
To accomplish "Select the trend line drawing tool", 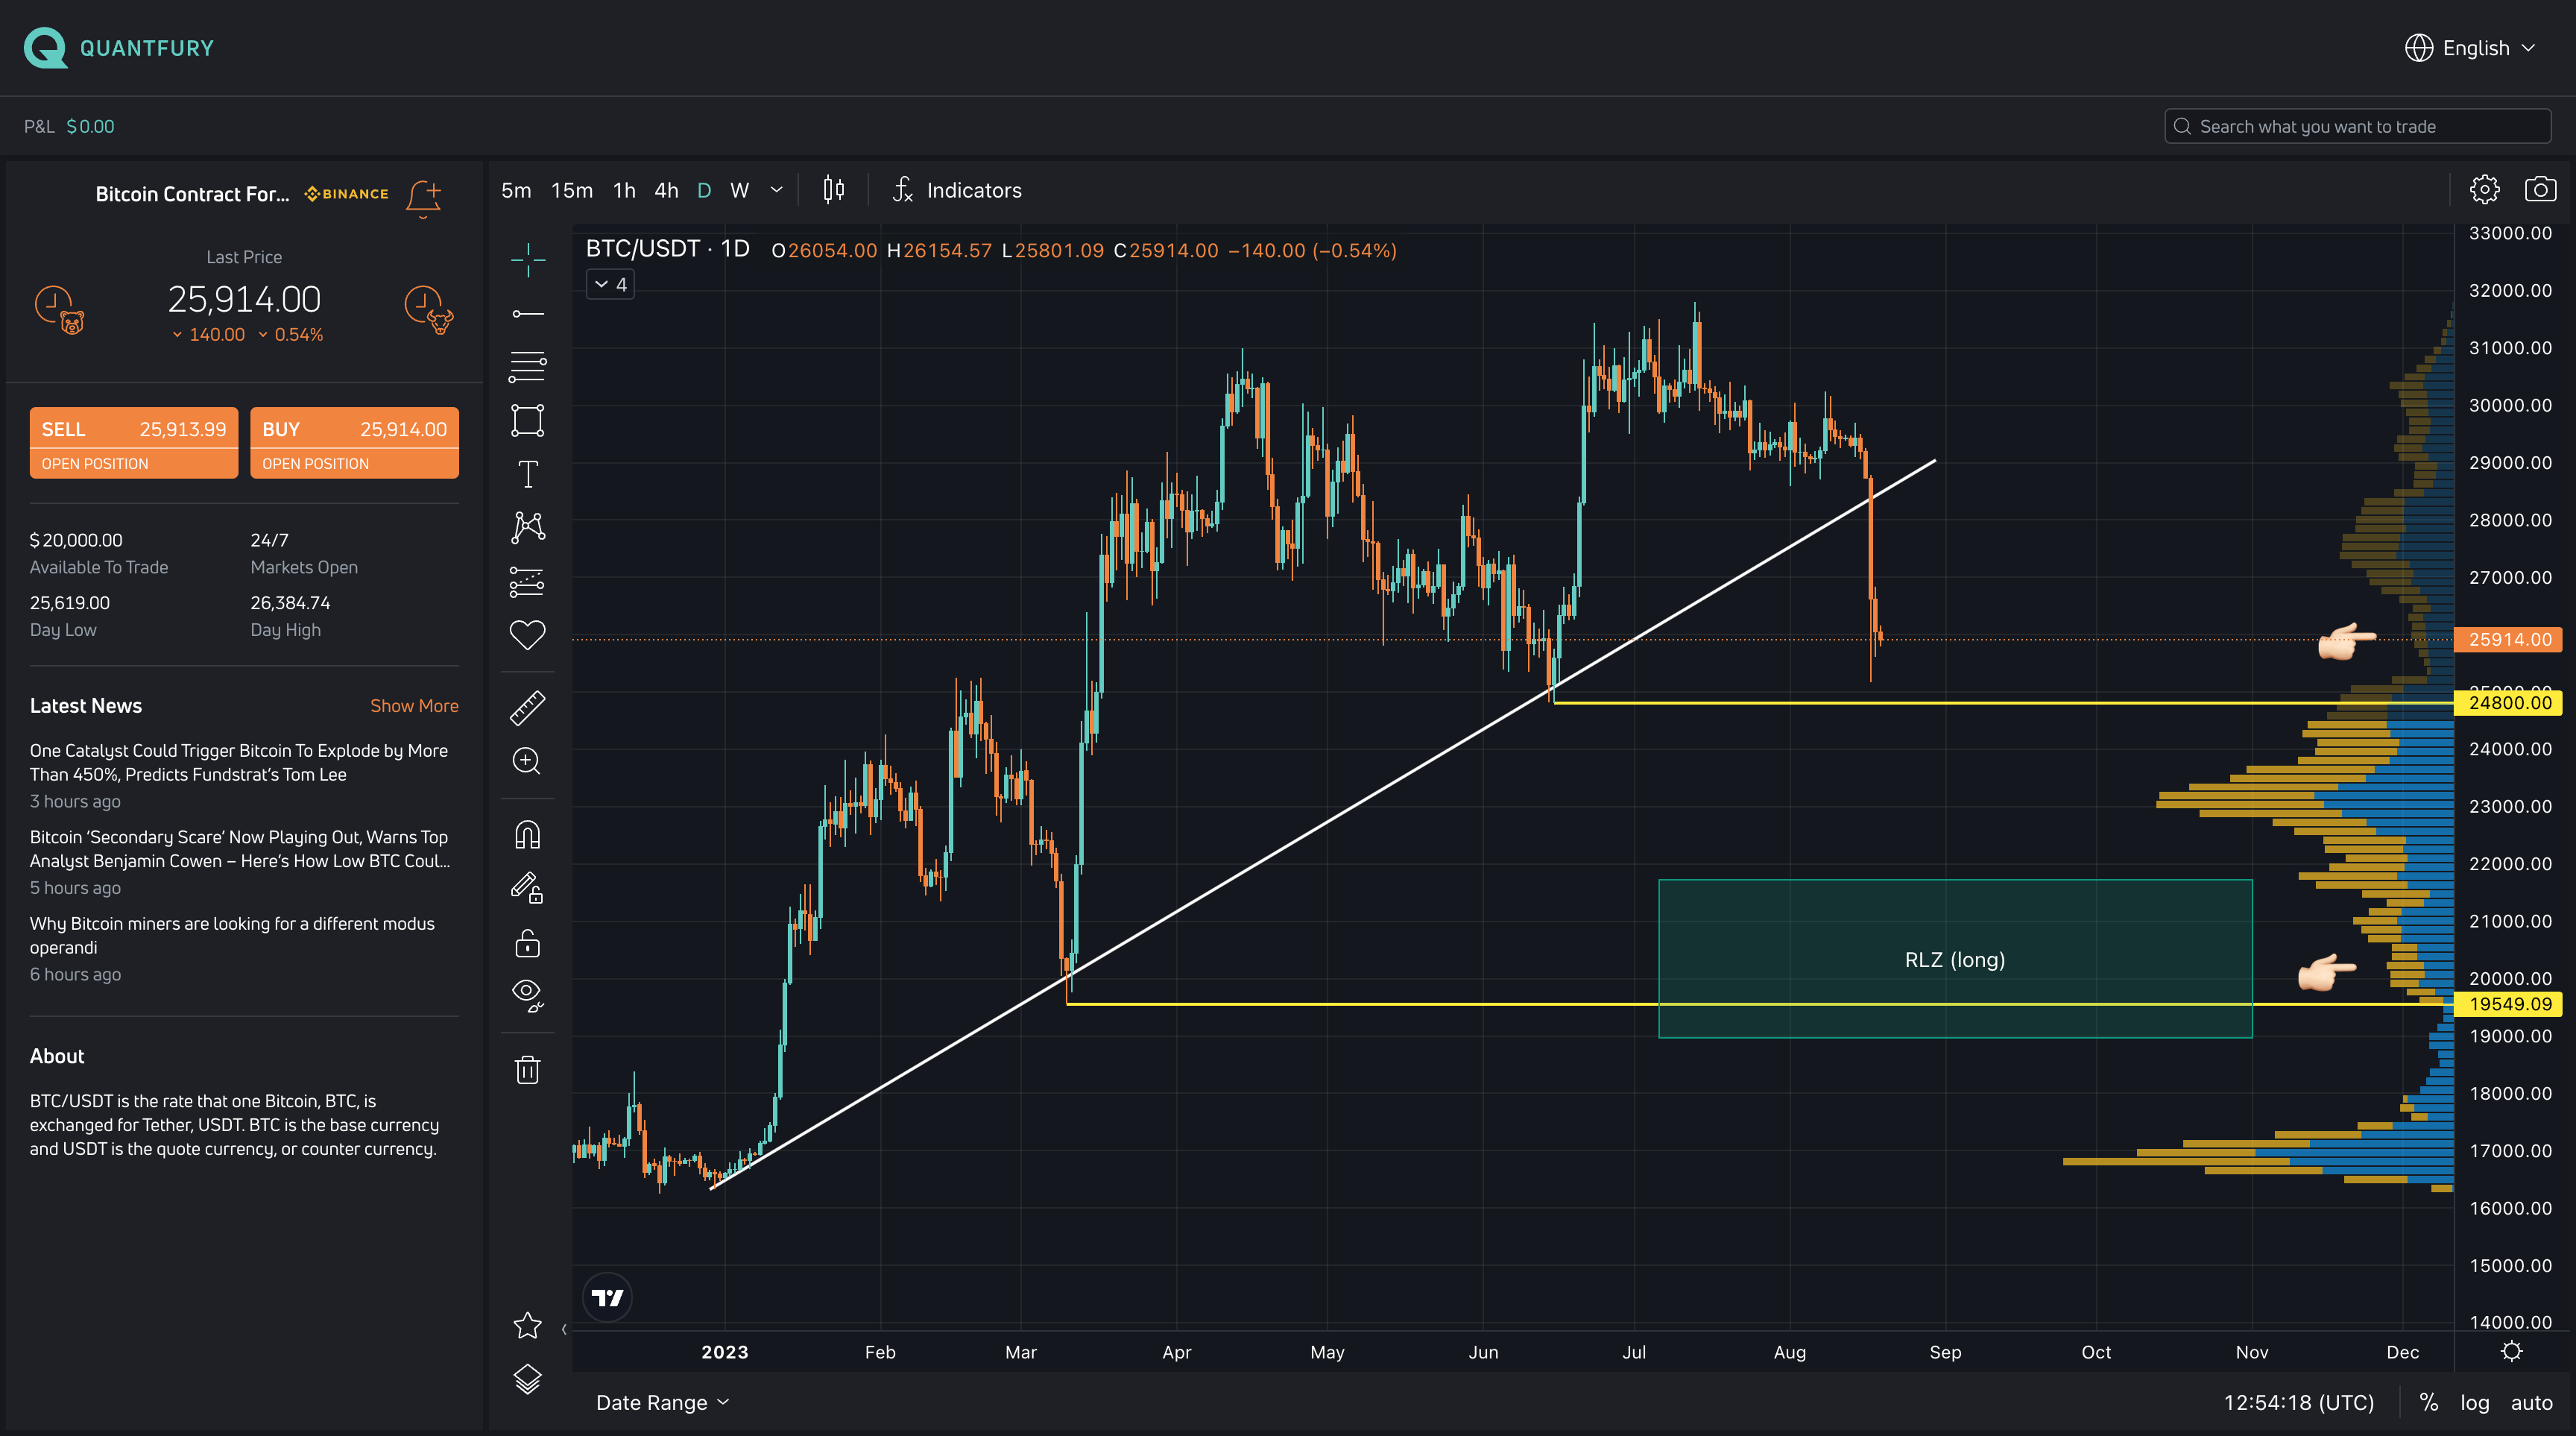I will (x=527, y=314).
